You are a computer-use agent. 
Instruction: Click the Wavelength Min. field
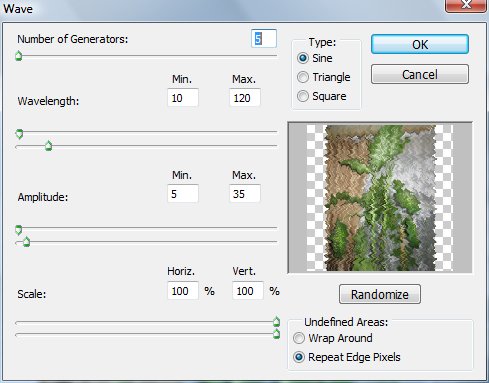point(183,98)
